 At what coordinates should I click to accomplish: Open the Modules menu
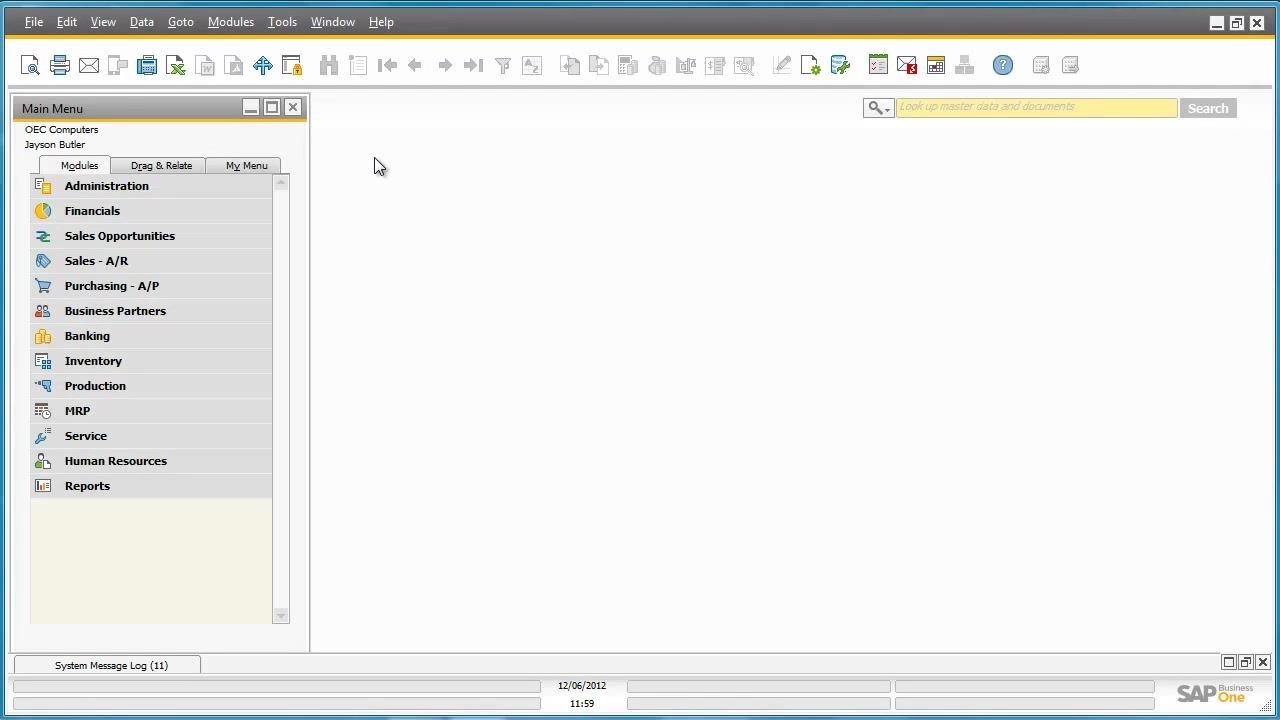(230, 22)
